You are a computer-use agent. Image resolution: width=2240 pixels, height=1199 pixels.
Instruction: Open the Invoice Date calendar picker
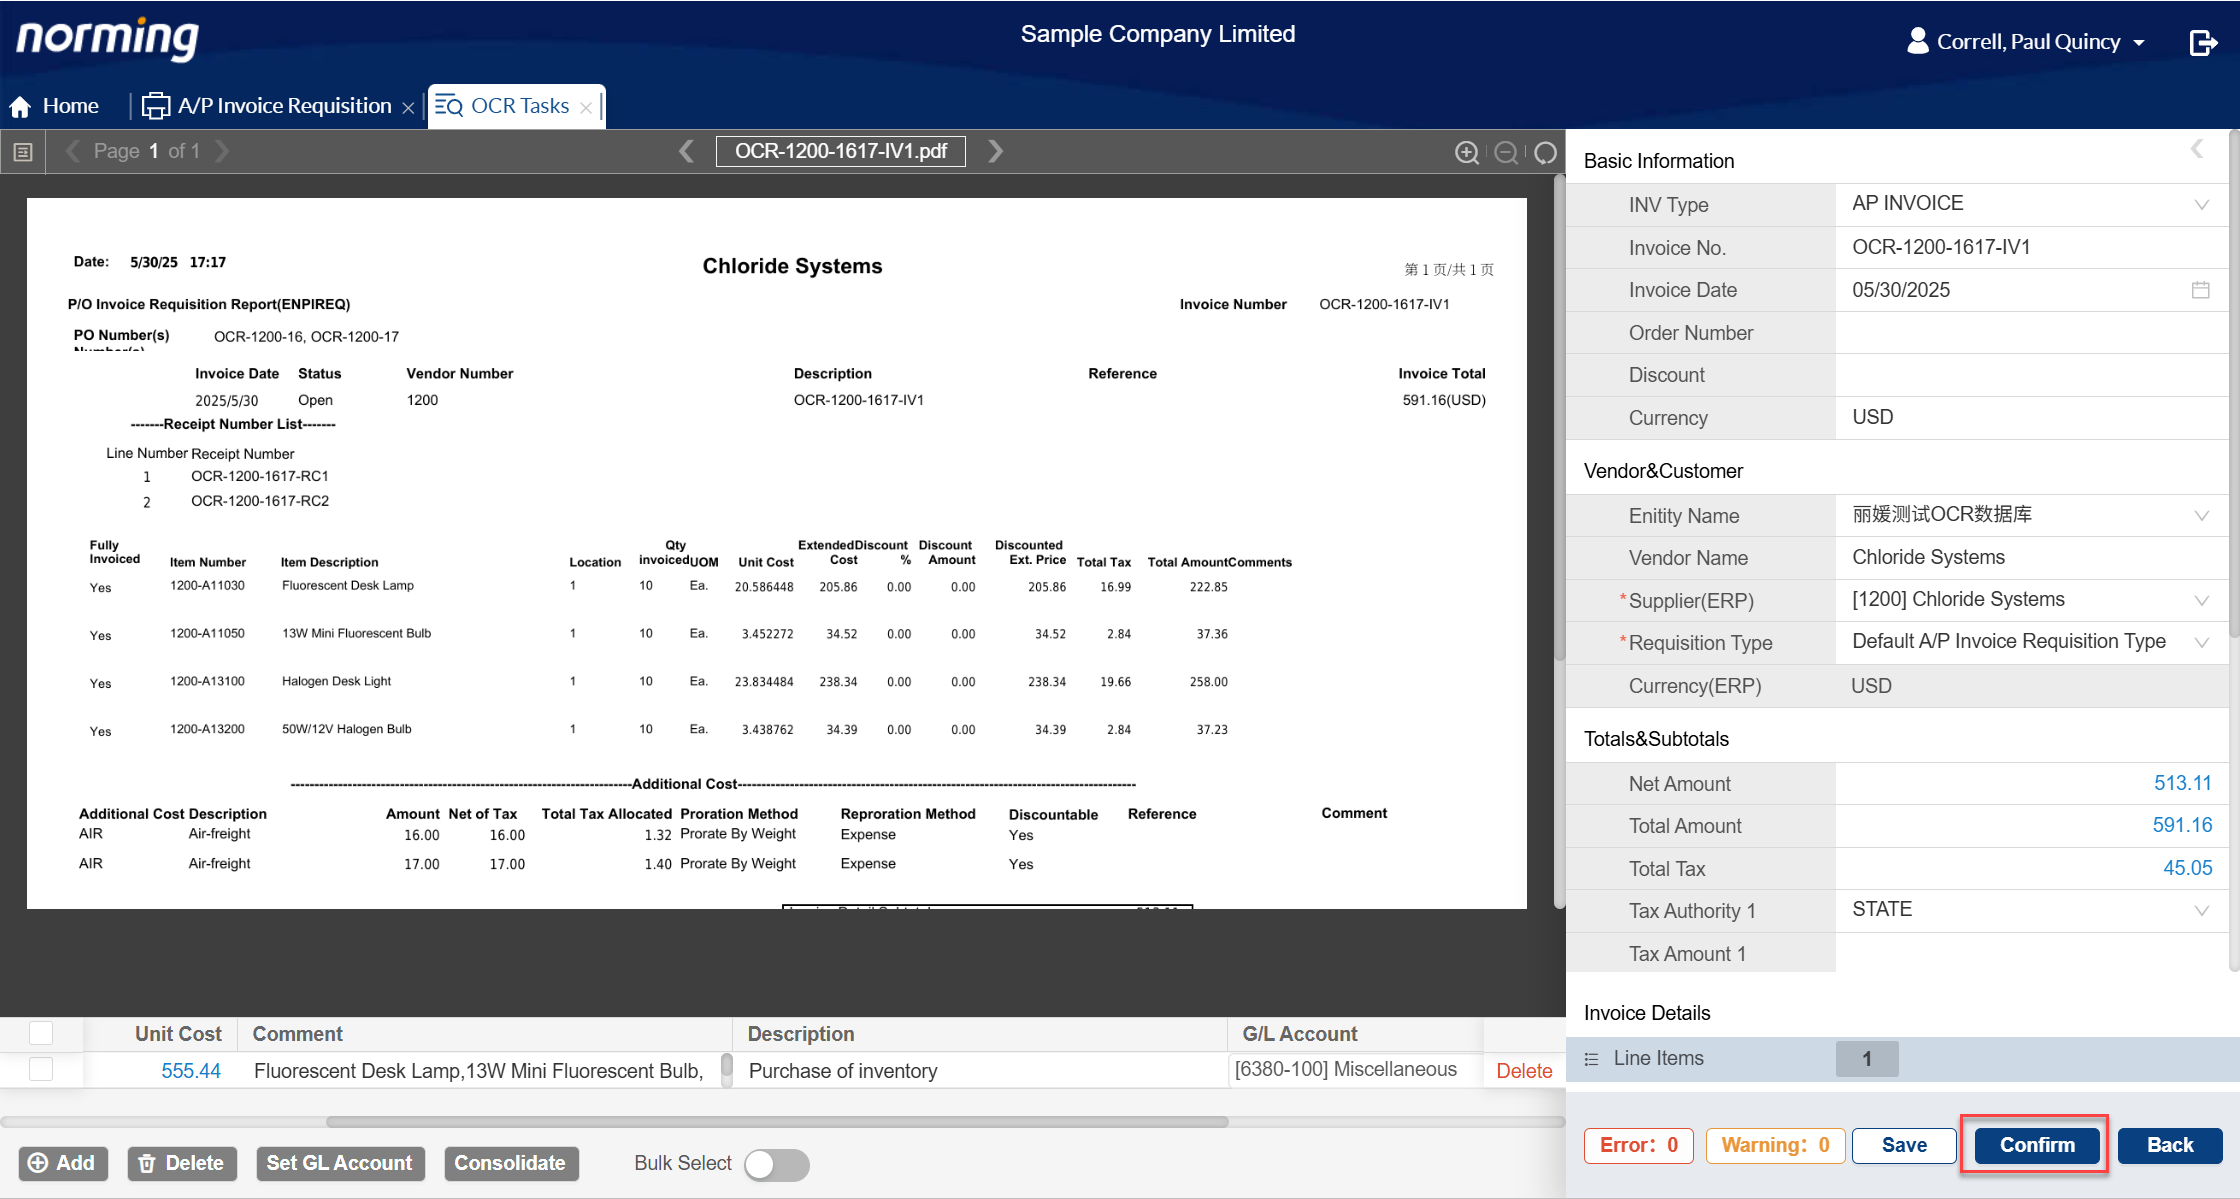(x=2200, y=290)
